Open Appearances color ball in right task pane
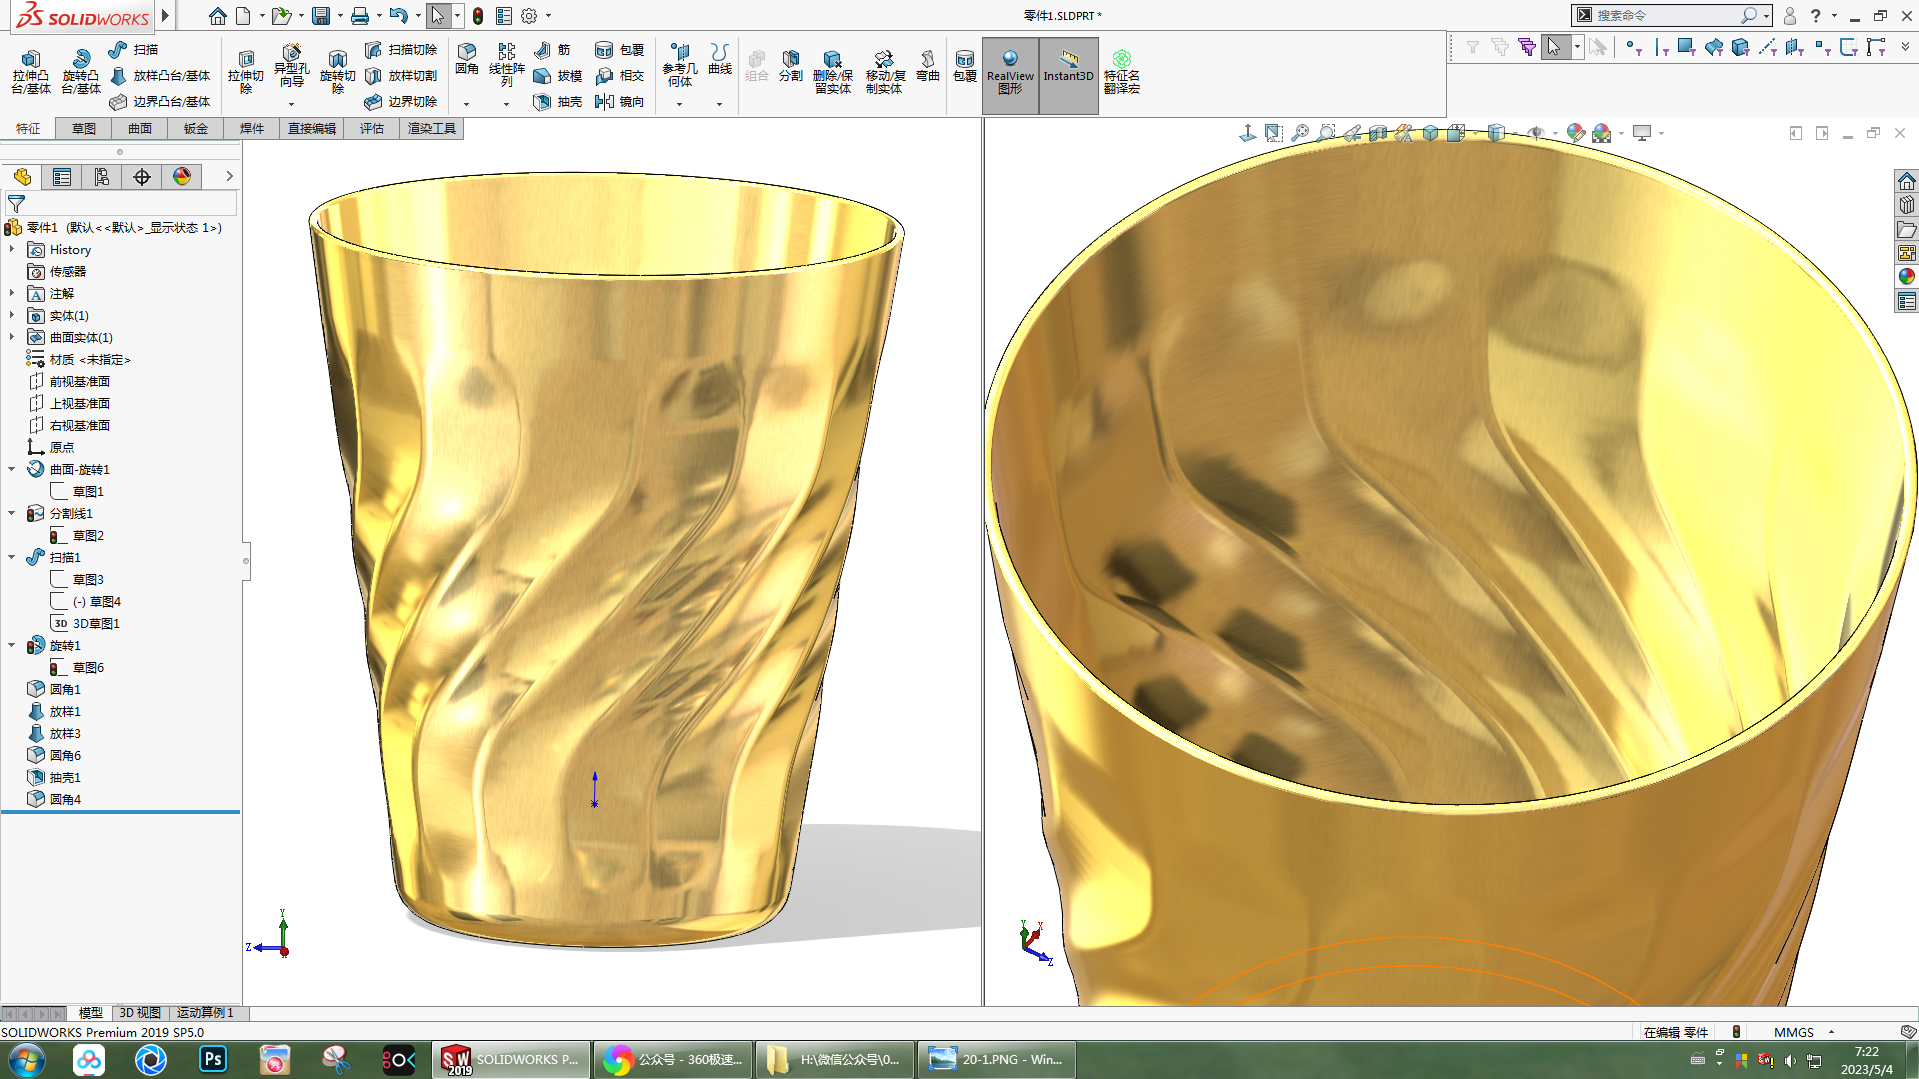This screenshot has height=1079, width=1919. (x=1906, y=277)
